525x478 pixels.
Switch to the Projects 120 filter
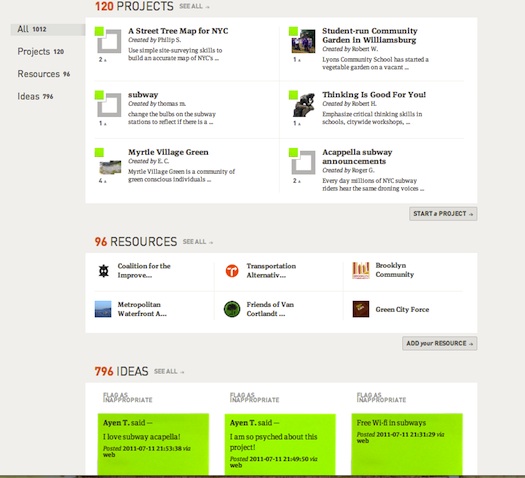41,52
